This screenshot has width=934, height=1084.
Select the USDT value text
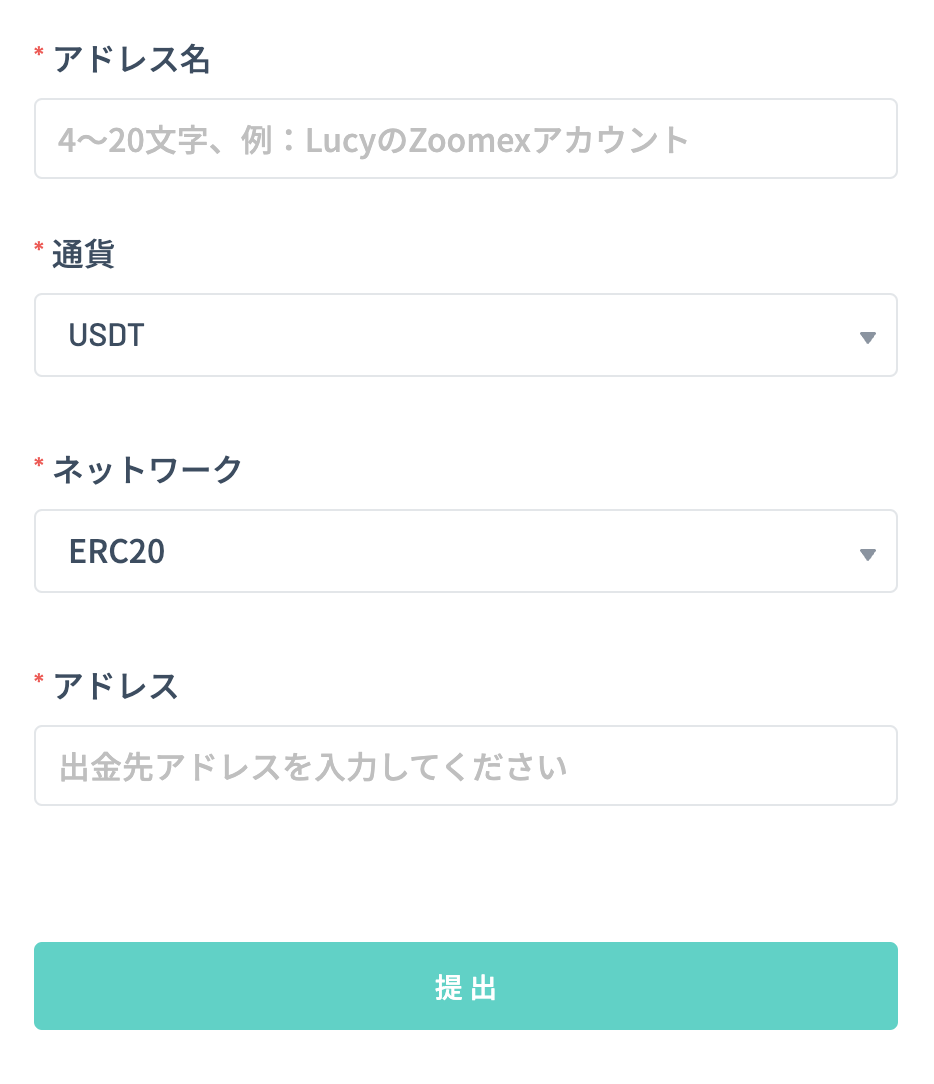click(x=106, y=335)
